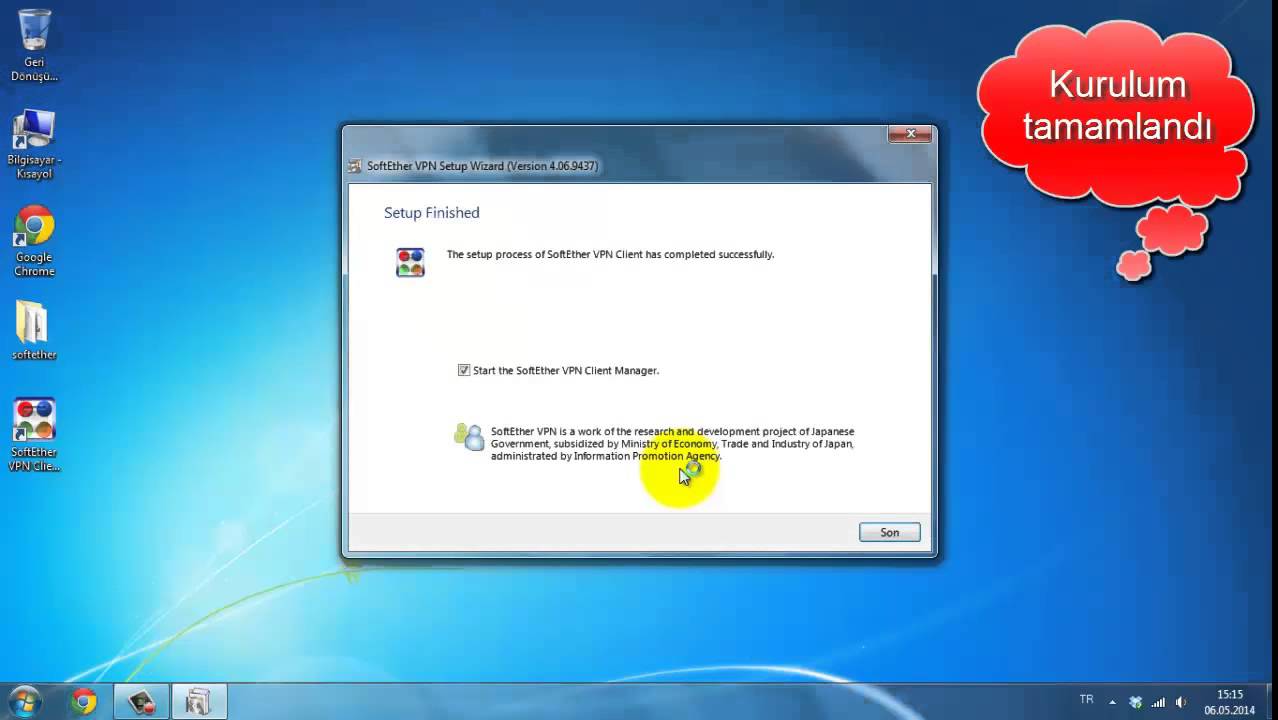The width and height of the screenshot is (1278, 720).
Task: Select the Google Chrome desktop shortcut
Action: click(34, 241)
